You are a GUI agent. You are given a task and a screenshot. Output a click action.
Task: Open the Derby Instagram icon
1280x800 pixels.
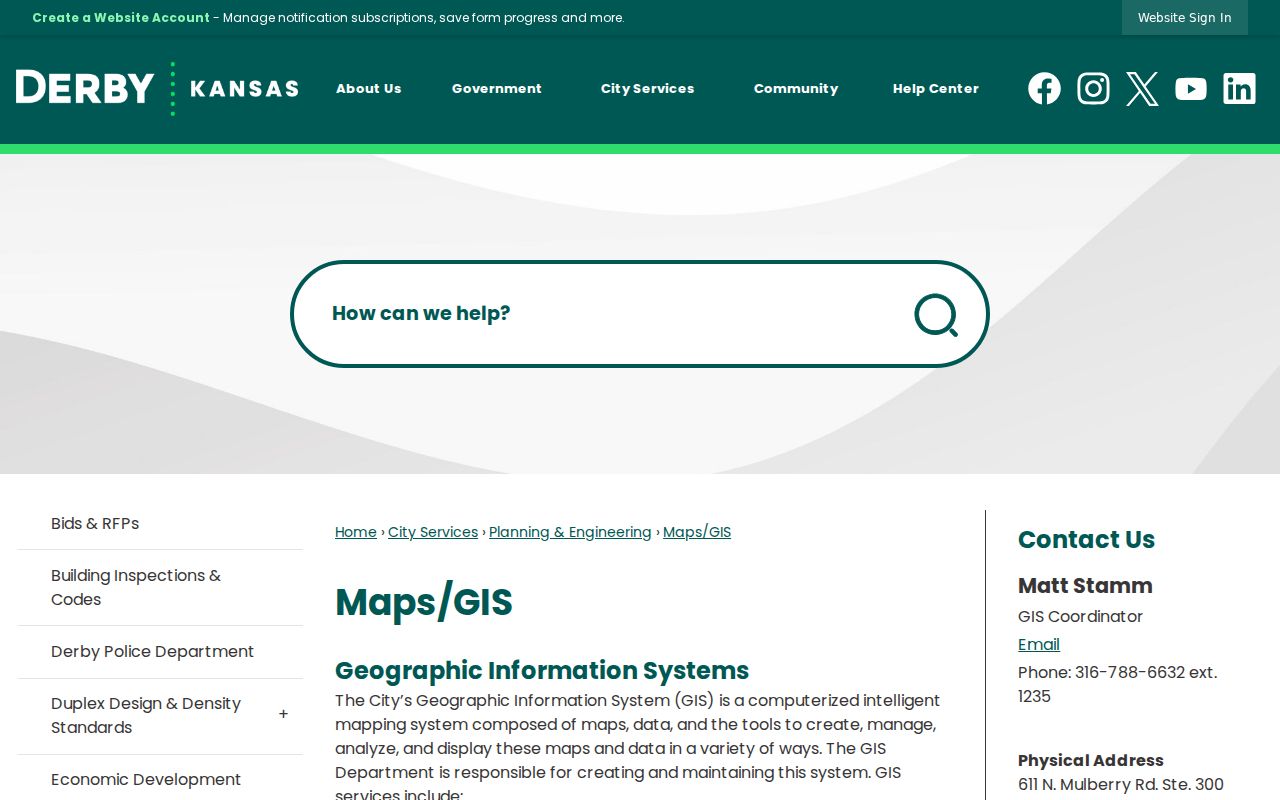(x=1093, y=89)
